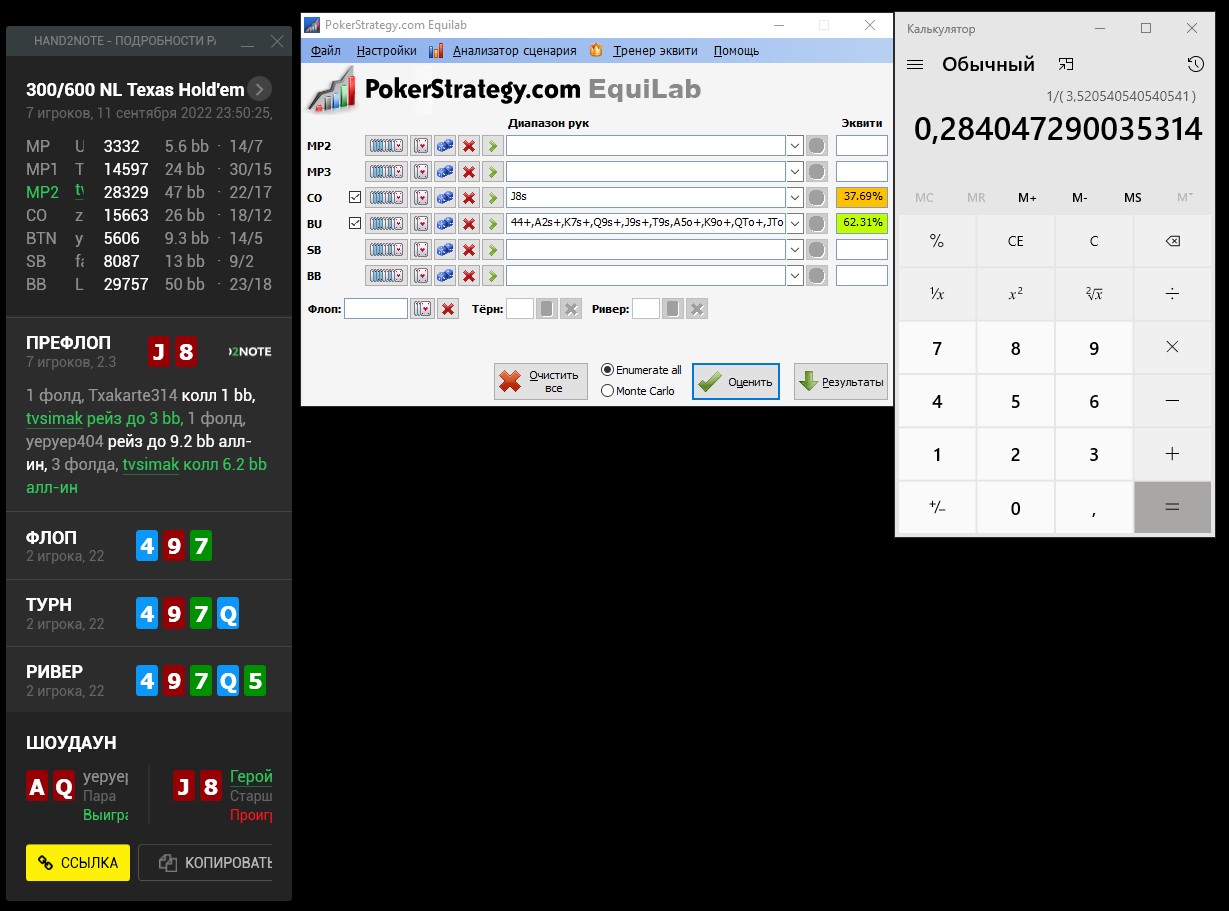
Task: Toggle calculator keep-on-top mode
Action: pyautogui.click(x=1066, y=64)
